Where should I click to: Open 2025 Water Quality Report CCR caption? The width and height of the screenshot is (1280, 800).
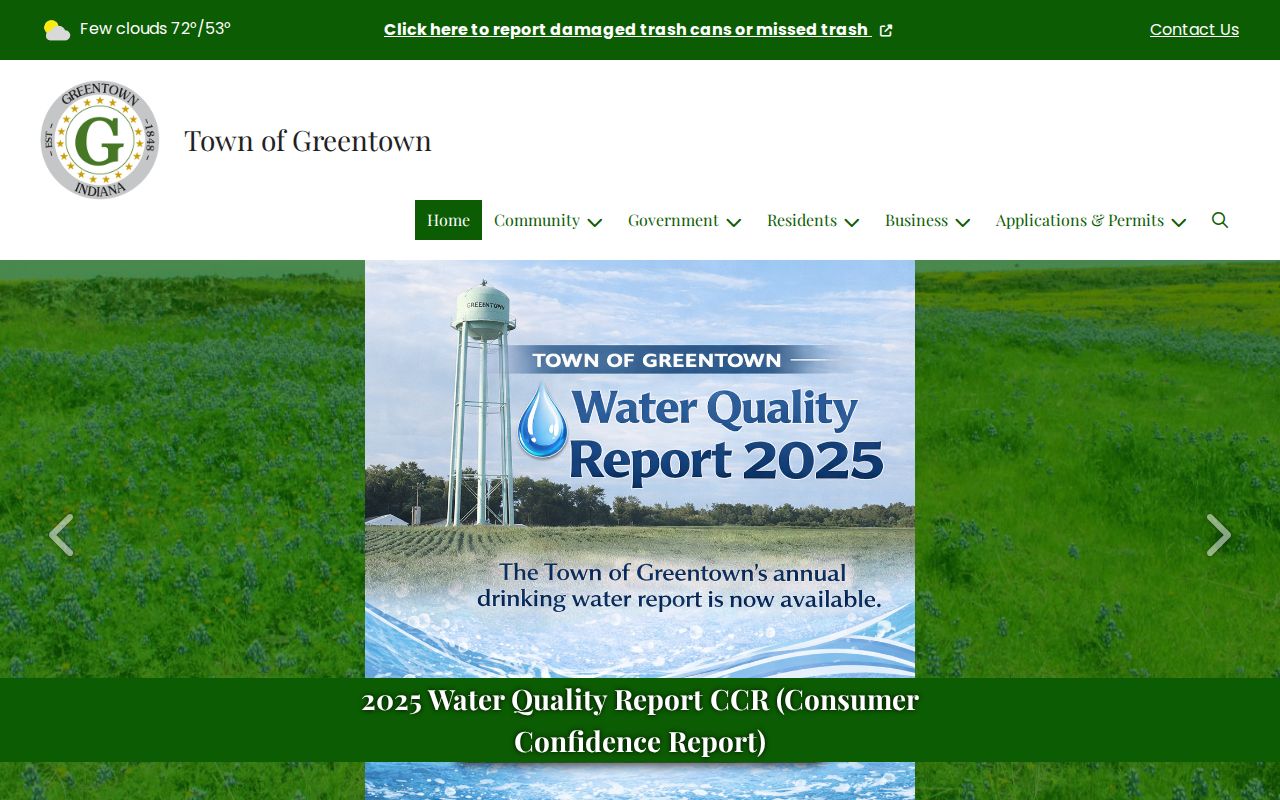coord(640,720)
